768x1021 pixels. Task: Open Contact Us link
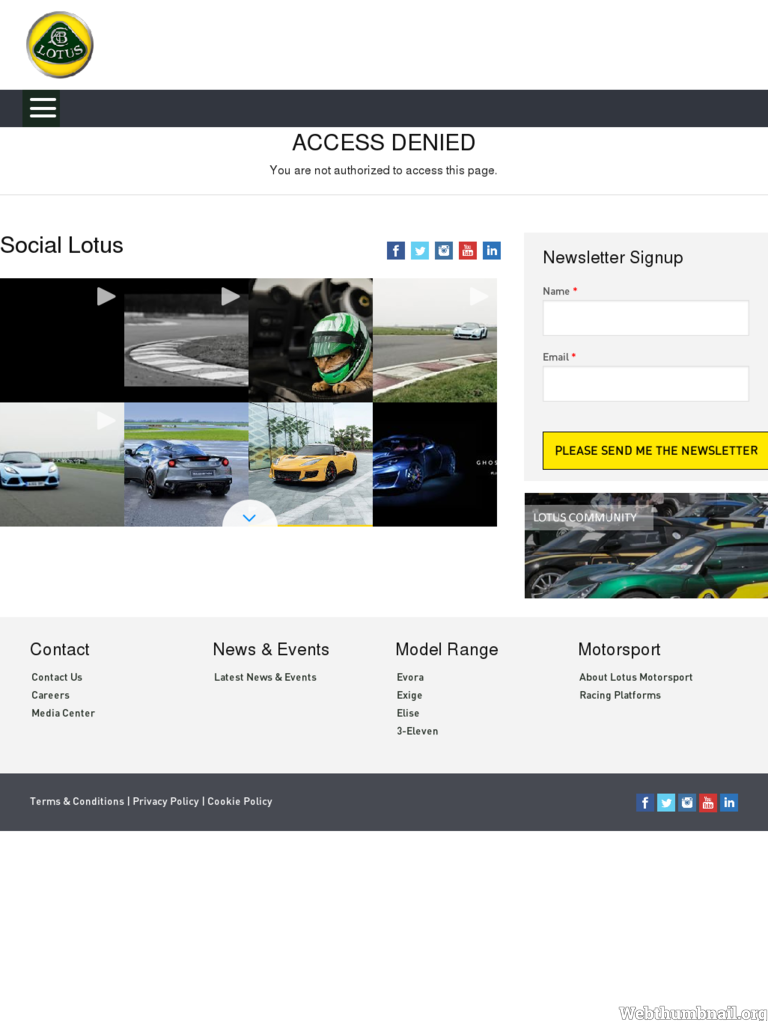click(x=57, y=677)
